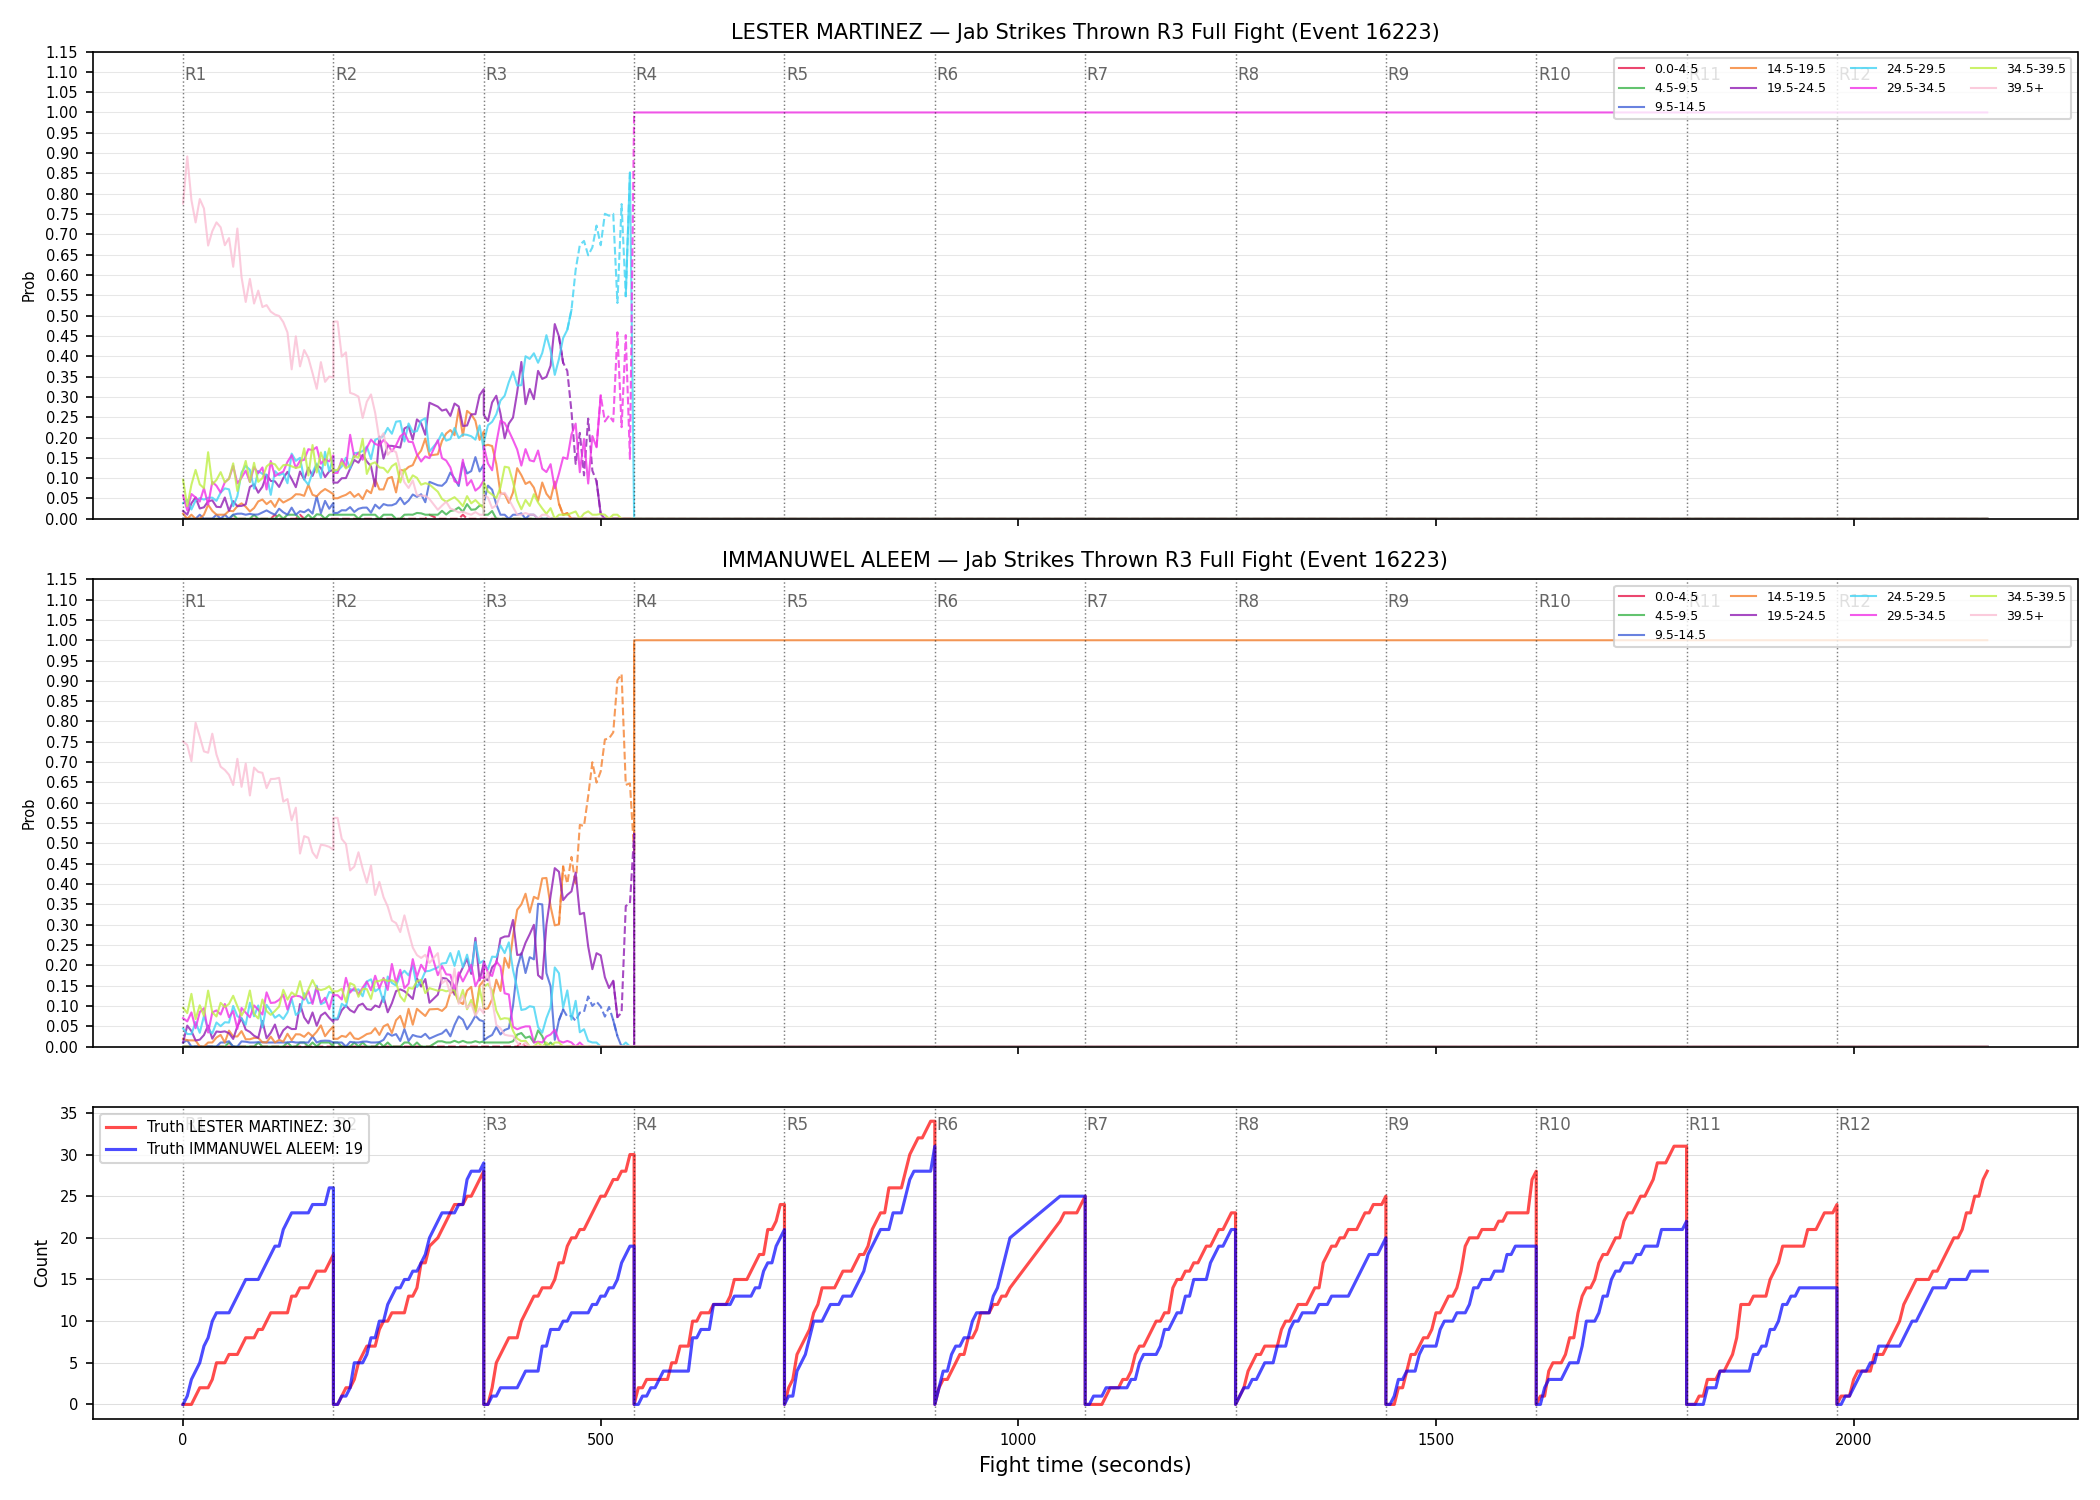
Task: Click the 'Count' y-axis label
Action: [x=41, y=1263]
